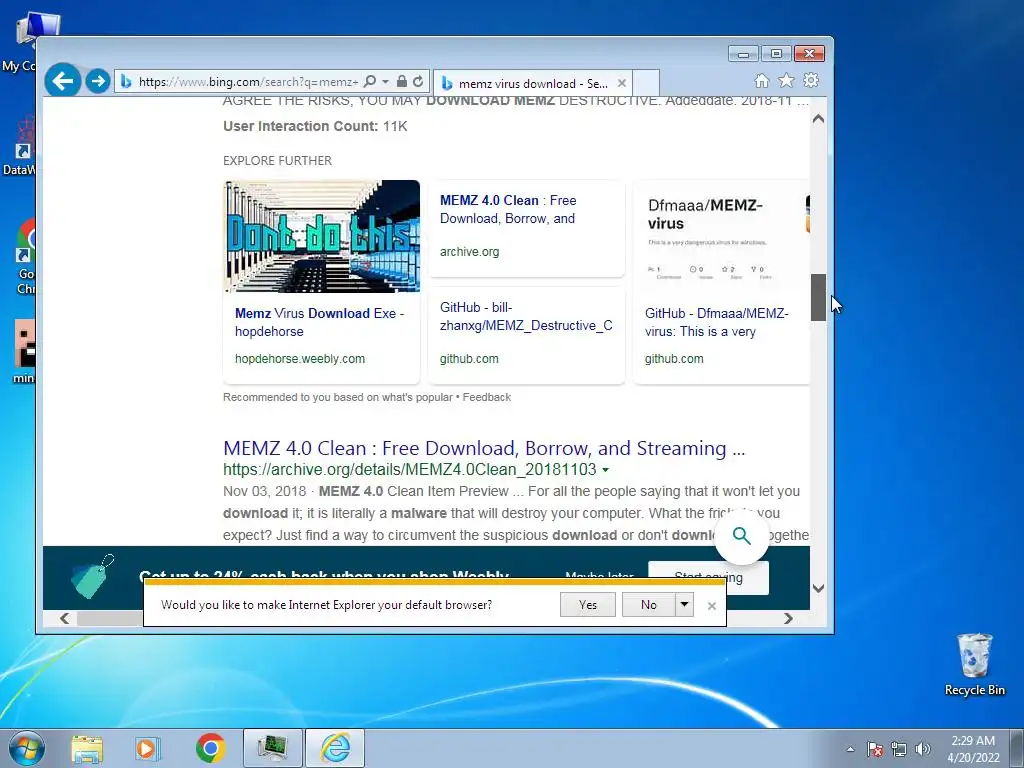Click the Dfmaaa/MEMZ-virus repository preview image
The width and height of the screenshot is (1024, 768).
[x=721, y=236]
